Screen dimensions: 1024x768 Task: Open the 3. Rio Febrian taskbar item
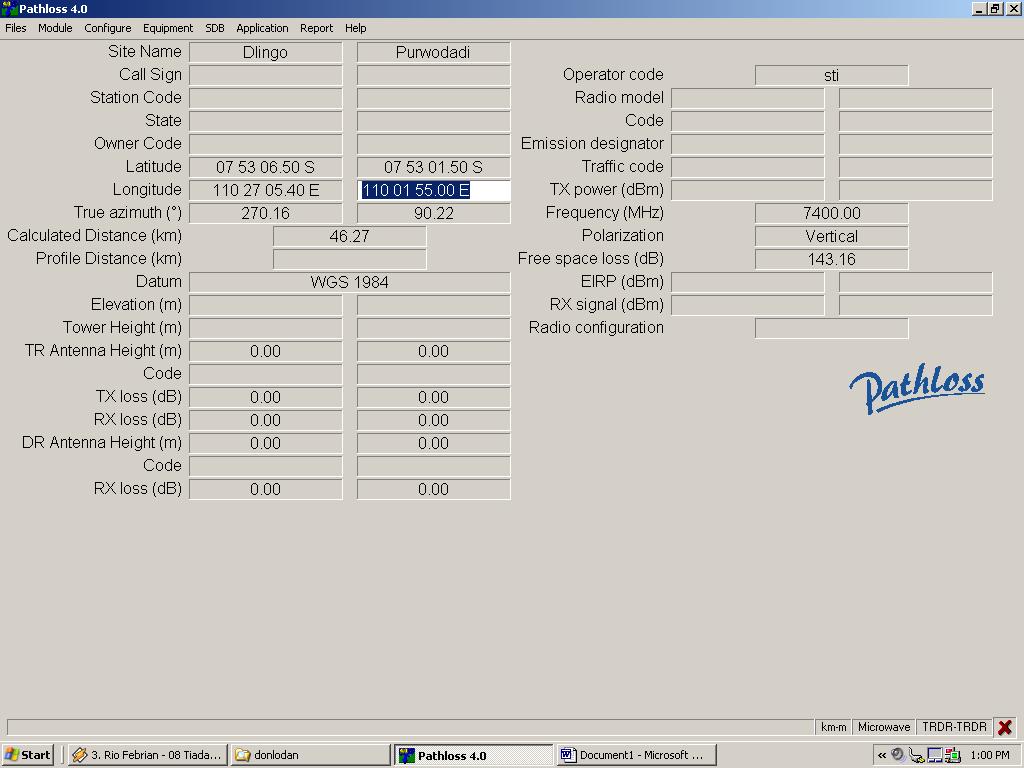tap(148, 755)
